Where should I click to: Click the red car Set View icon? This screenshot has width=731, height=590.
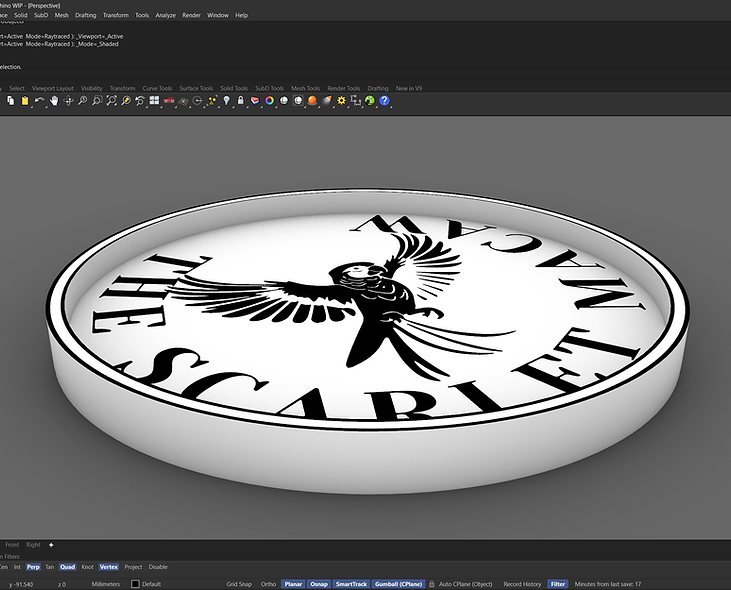pos(169,100)
